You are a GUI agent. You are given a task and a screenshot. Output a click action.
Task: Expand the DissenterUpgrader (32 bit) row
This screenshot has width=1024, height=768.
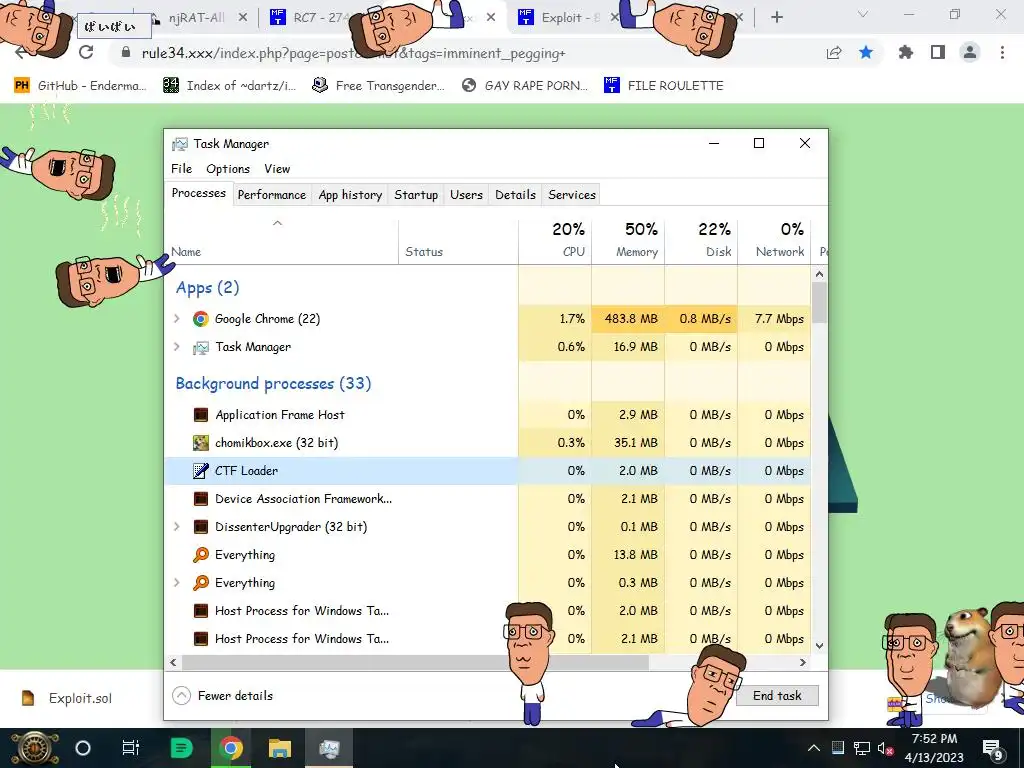pos(176,526)
